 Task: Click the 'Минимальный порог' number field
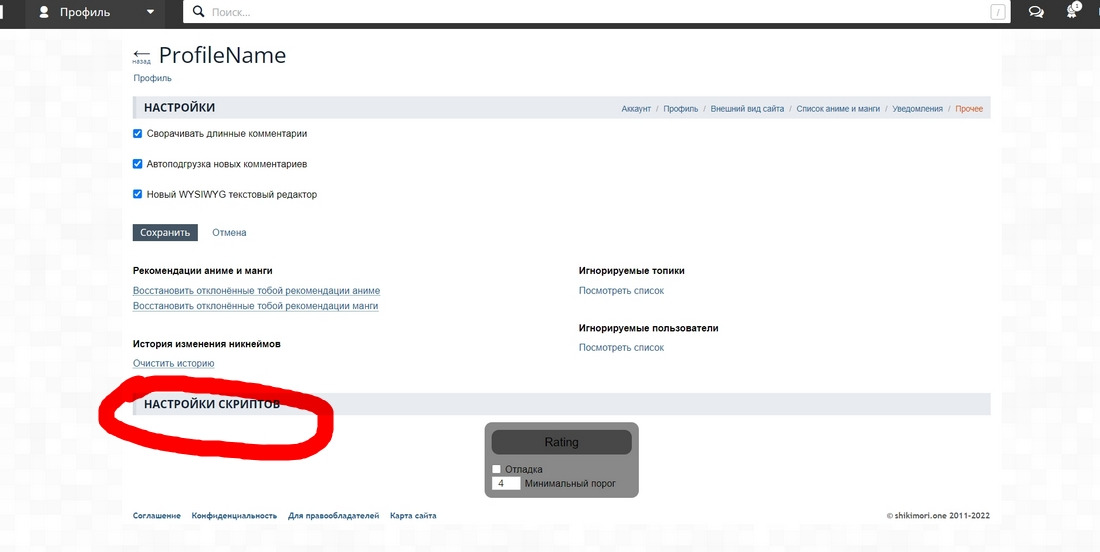click(x=507, y=483)
